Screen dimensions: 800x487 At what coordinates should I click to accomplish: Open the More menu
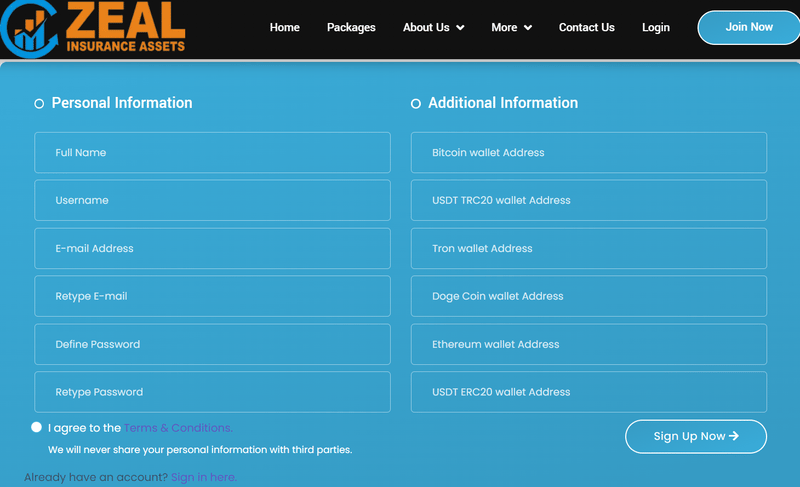[504, 28]
